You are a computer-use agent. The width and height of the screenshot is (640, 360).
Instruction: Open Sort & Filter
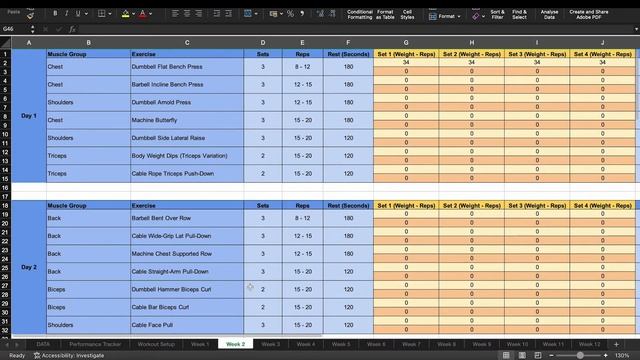coord(498,15)
